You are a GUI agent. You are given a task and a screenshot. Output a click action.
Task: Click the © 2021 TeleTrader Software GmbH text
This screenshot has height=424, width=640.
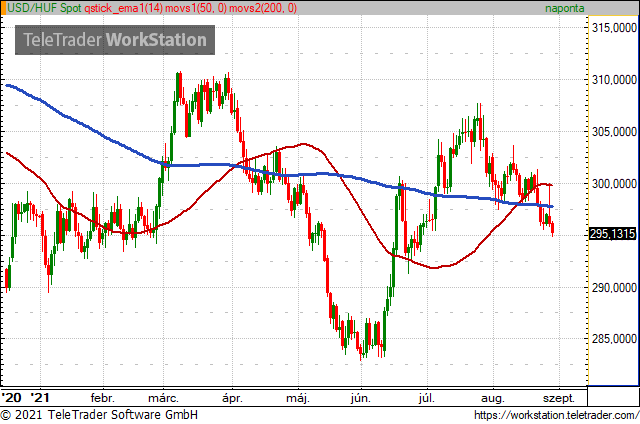tap(99, 415)
